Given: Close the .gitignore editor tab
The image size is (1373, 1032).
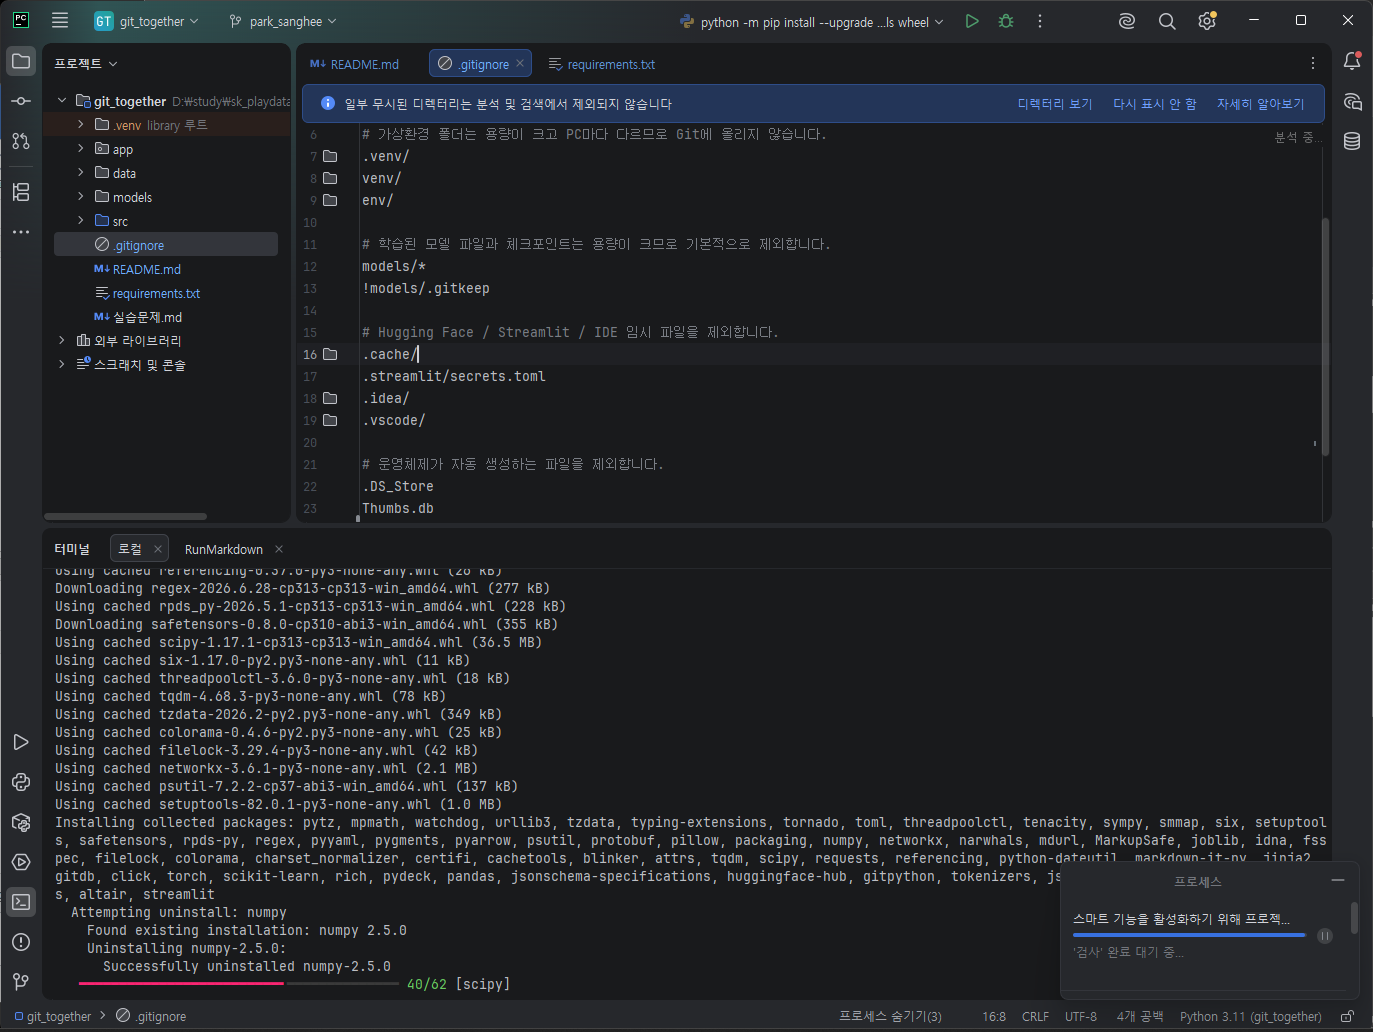Looking at the screenshot, I should [x=520, y=63].
